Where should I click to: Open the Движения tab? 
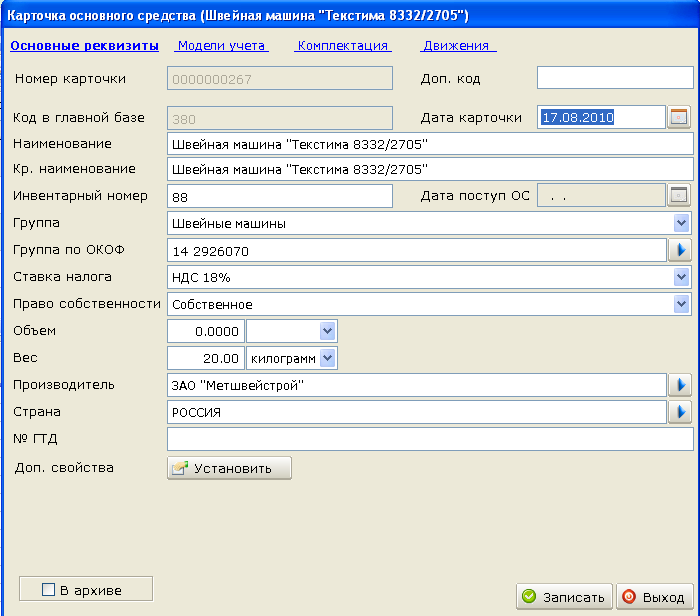[458, 46]
